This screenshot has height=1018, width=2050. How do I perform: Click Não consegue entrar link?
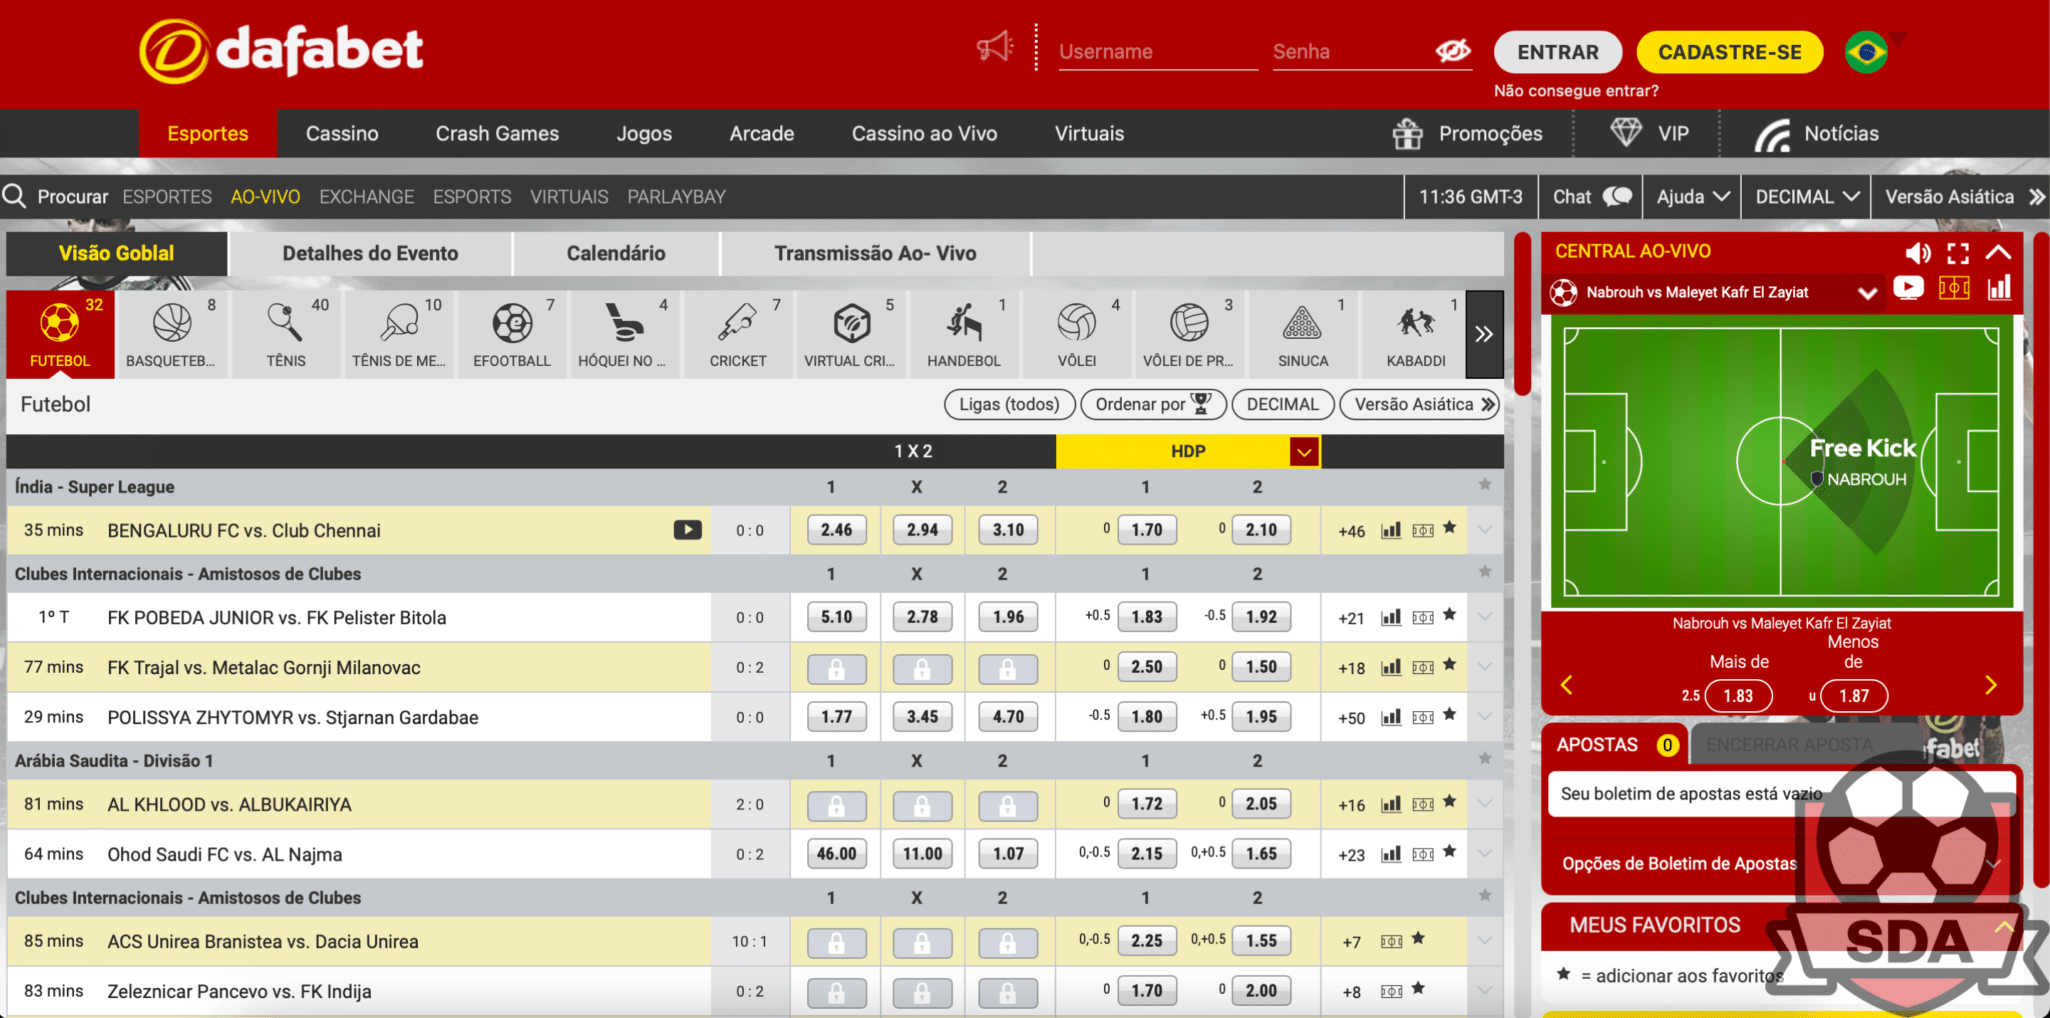point(1576,91)
